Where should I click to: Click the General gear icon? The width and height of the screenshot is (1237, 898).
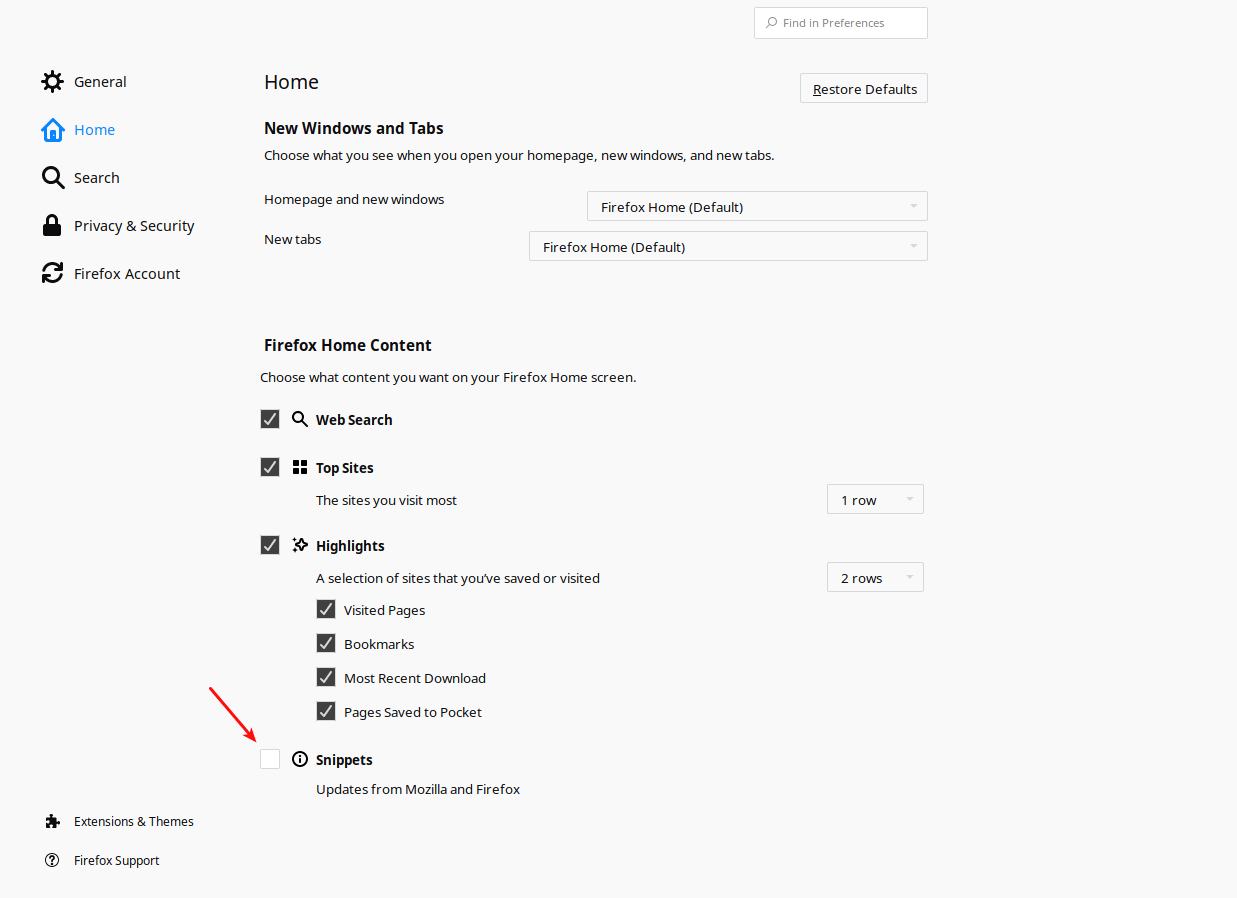[x=52, y=82]
